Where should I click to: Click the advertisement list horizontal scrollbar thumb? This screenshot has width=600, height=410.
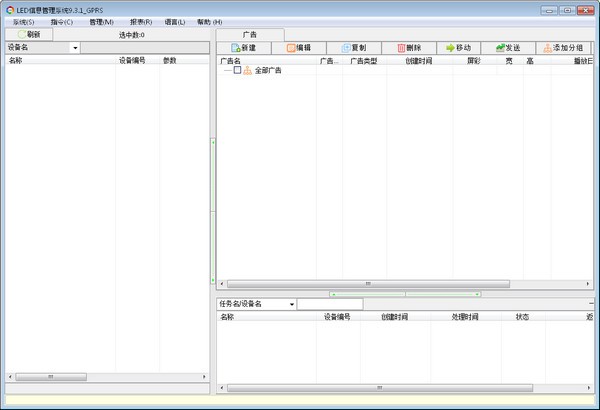368,284
